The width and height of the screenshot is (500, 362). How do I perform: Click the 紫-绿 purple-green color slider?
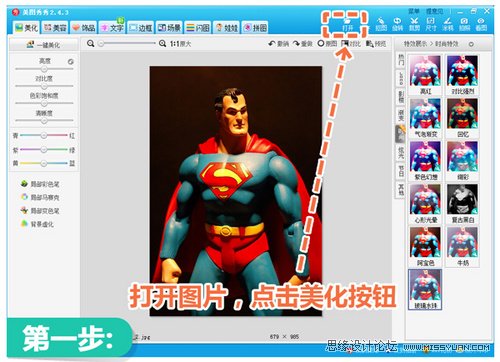tap(44, 150)
